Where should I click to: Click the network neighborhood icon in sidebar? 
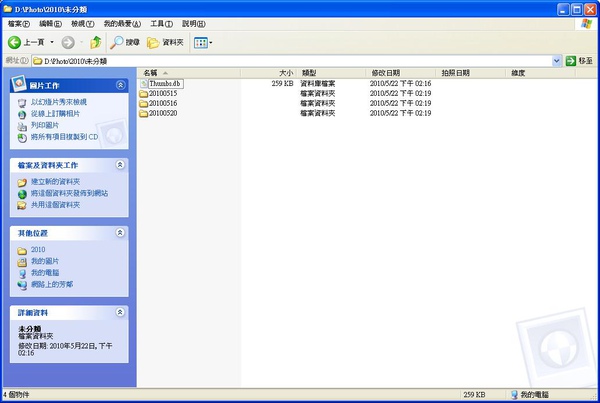(22, 285)
